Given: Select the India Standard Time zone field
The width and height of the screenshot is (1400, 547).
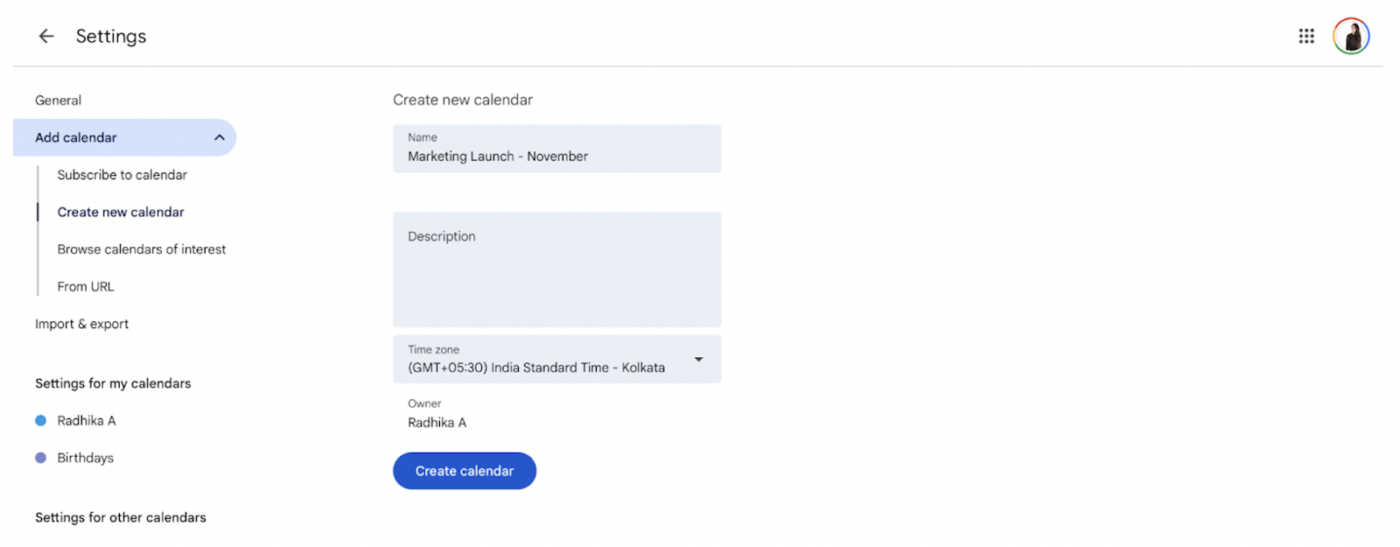Looking at the screenshot, I should coord(557,359).
